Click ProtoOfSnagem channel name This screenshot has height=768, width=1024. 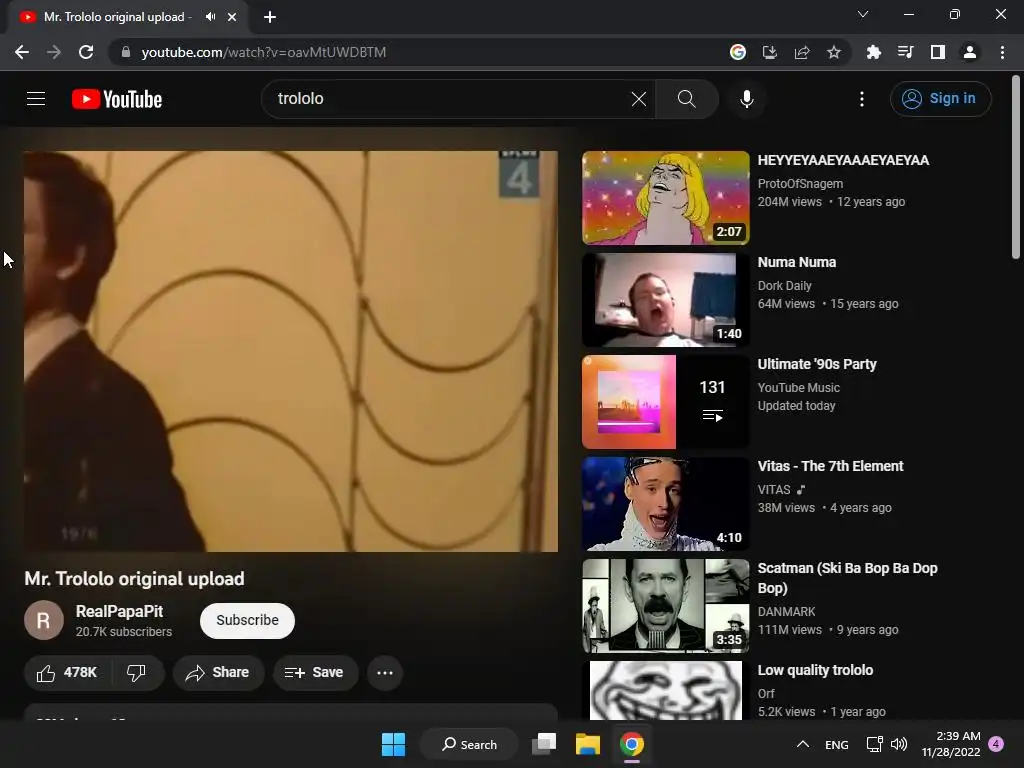click(800, 184)
